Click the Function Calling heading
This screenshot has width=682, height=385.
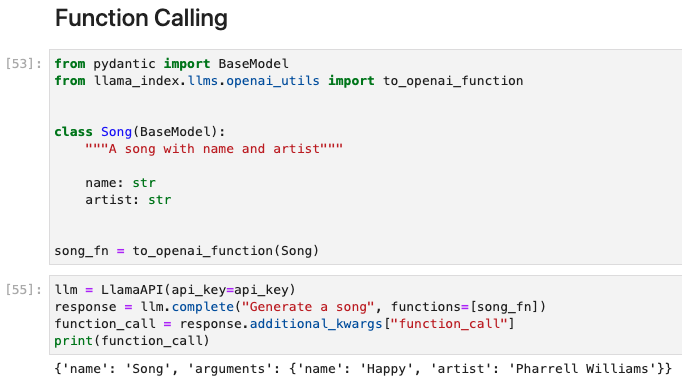pyautogui.click(x=141, y=18)
